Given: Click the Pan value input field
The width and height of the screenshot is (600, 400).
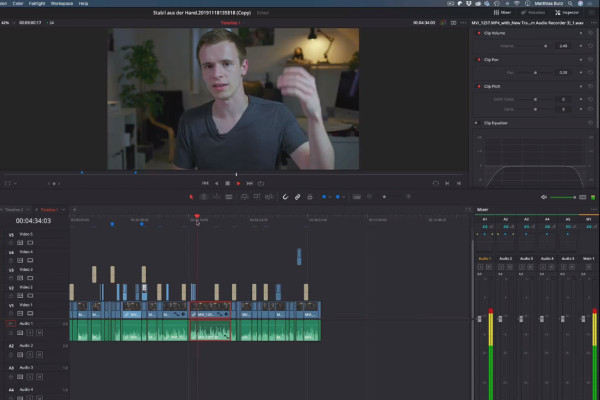Looking at the screenshot, I should coord(563,72).
